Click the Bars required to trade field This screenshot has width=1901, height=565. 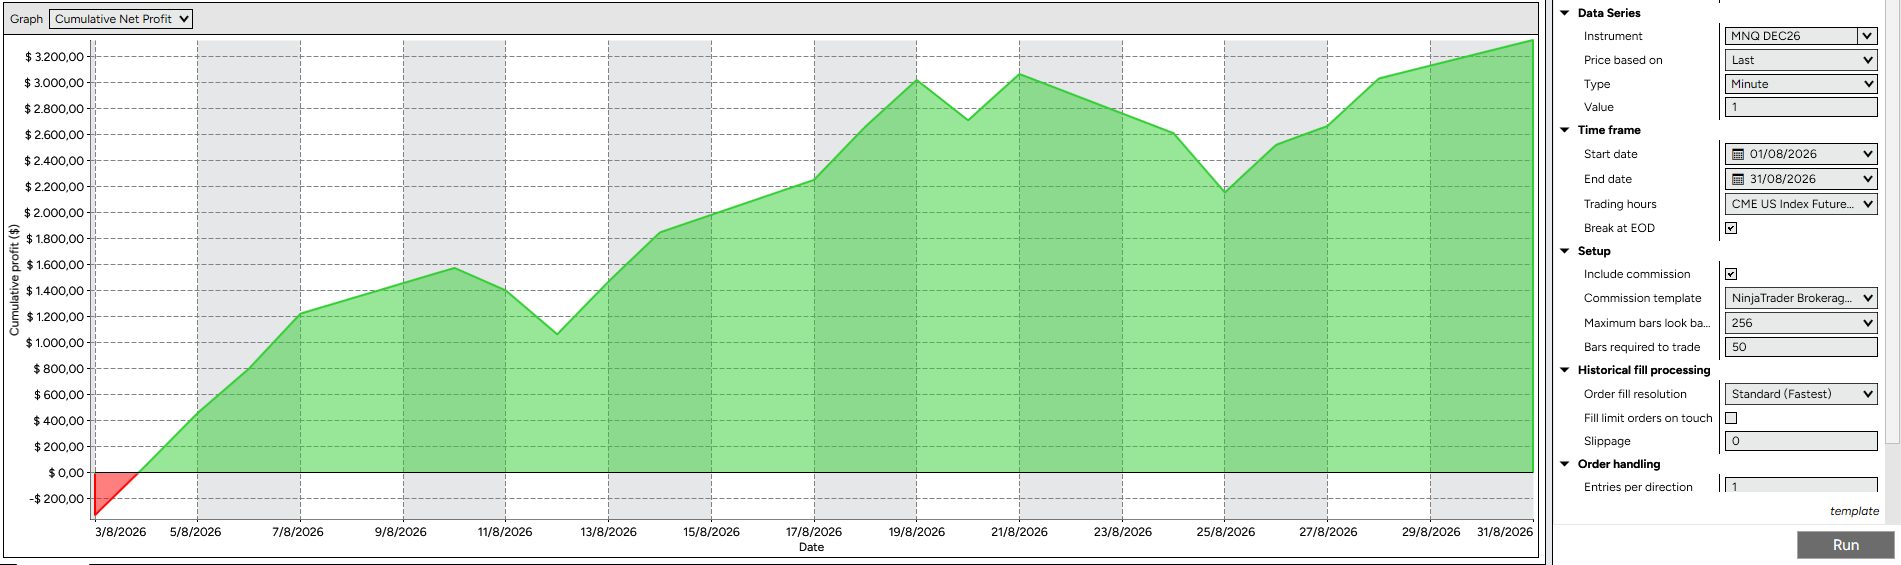click(1801, 347)
